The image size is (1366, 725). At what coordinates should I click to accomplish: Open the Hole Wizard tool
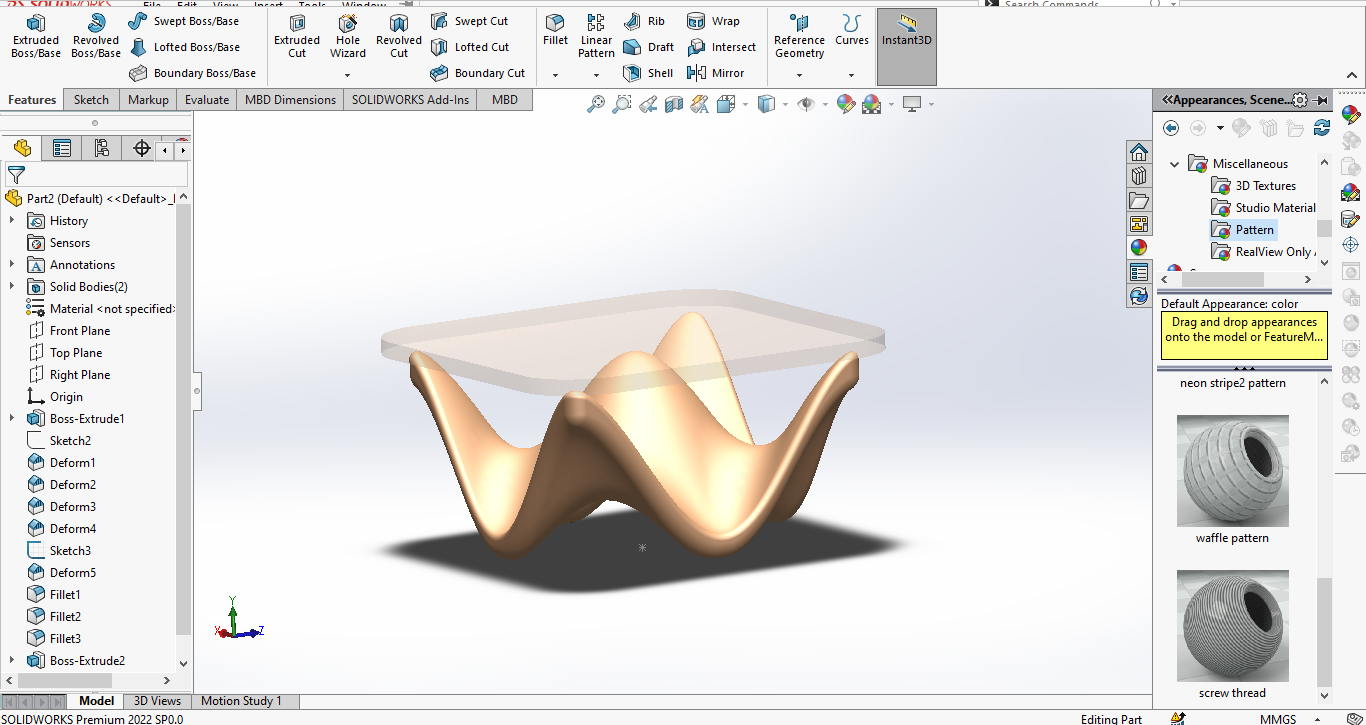click(x=348, y=36)
